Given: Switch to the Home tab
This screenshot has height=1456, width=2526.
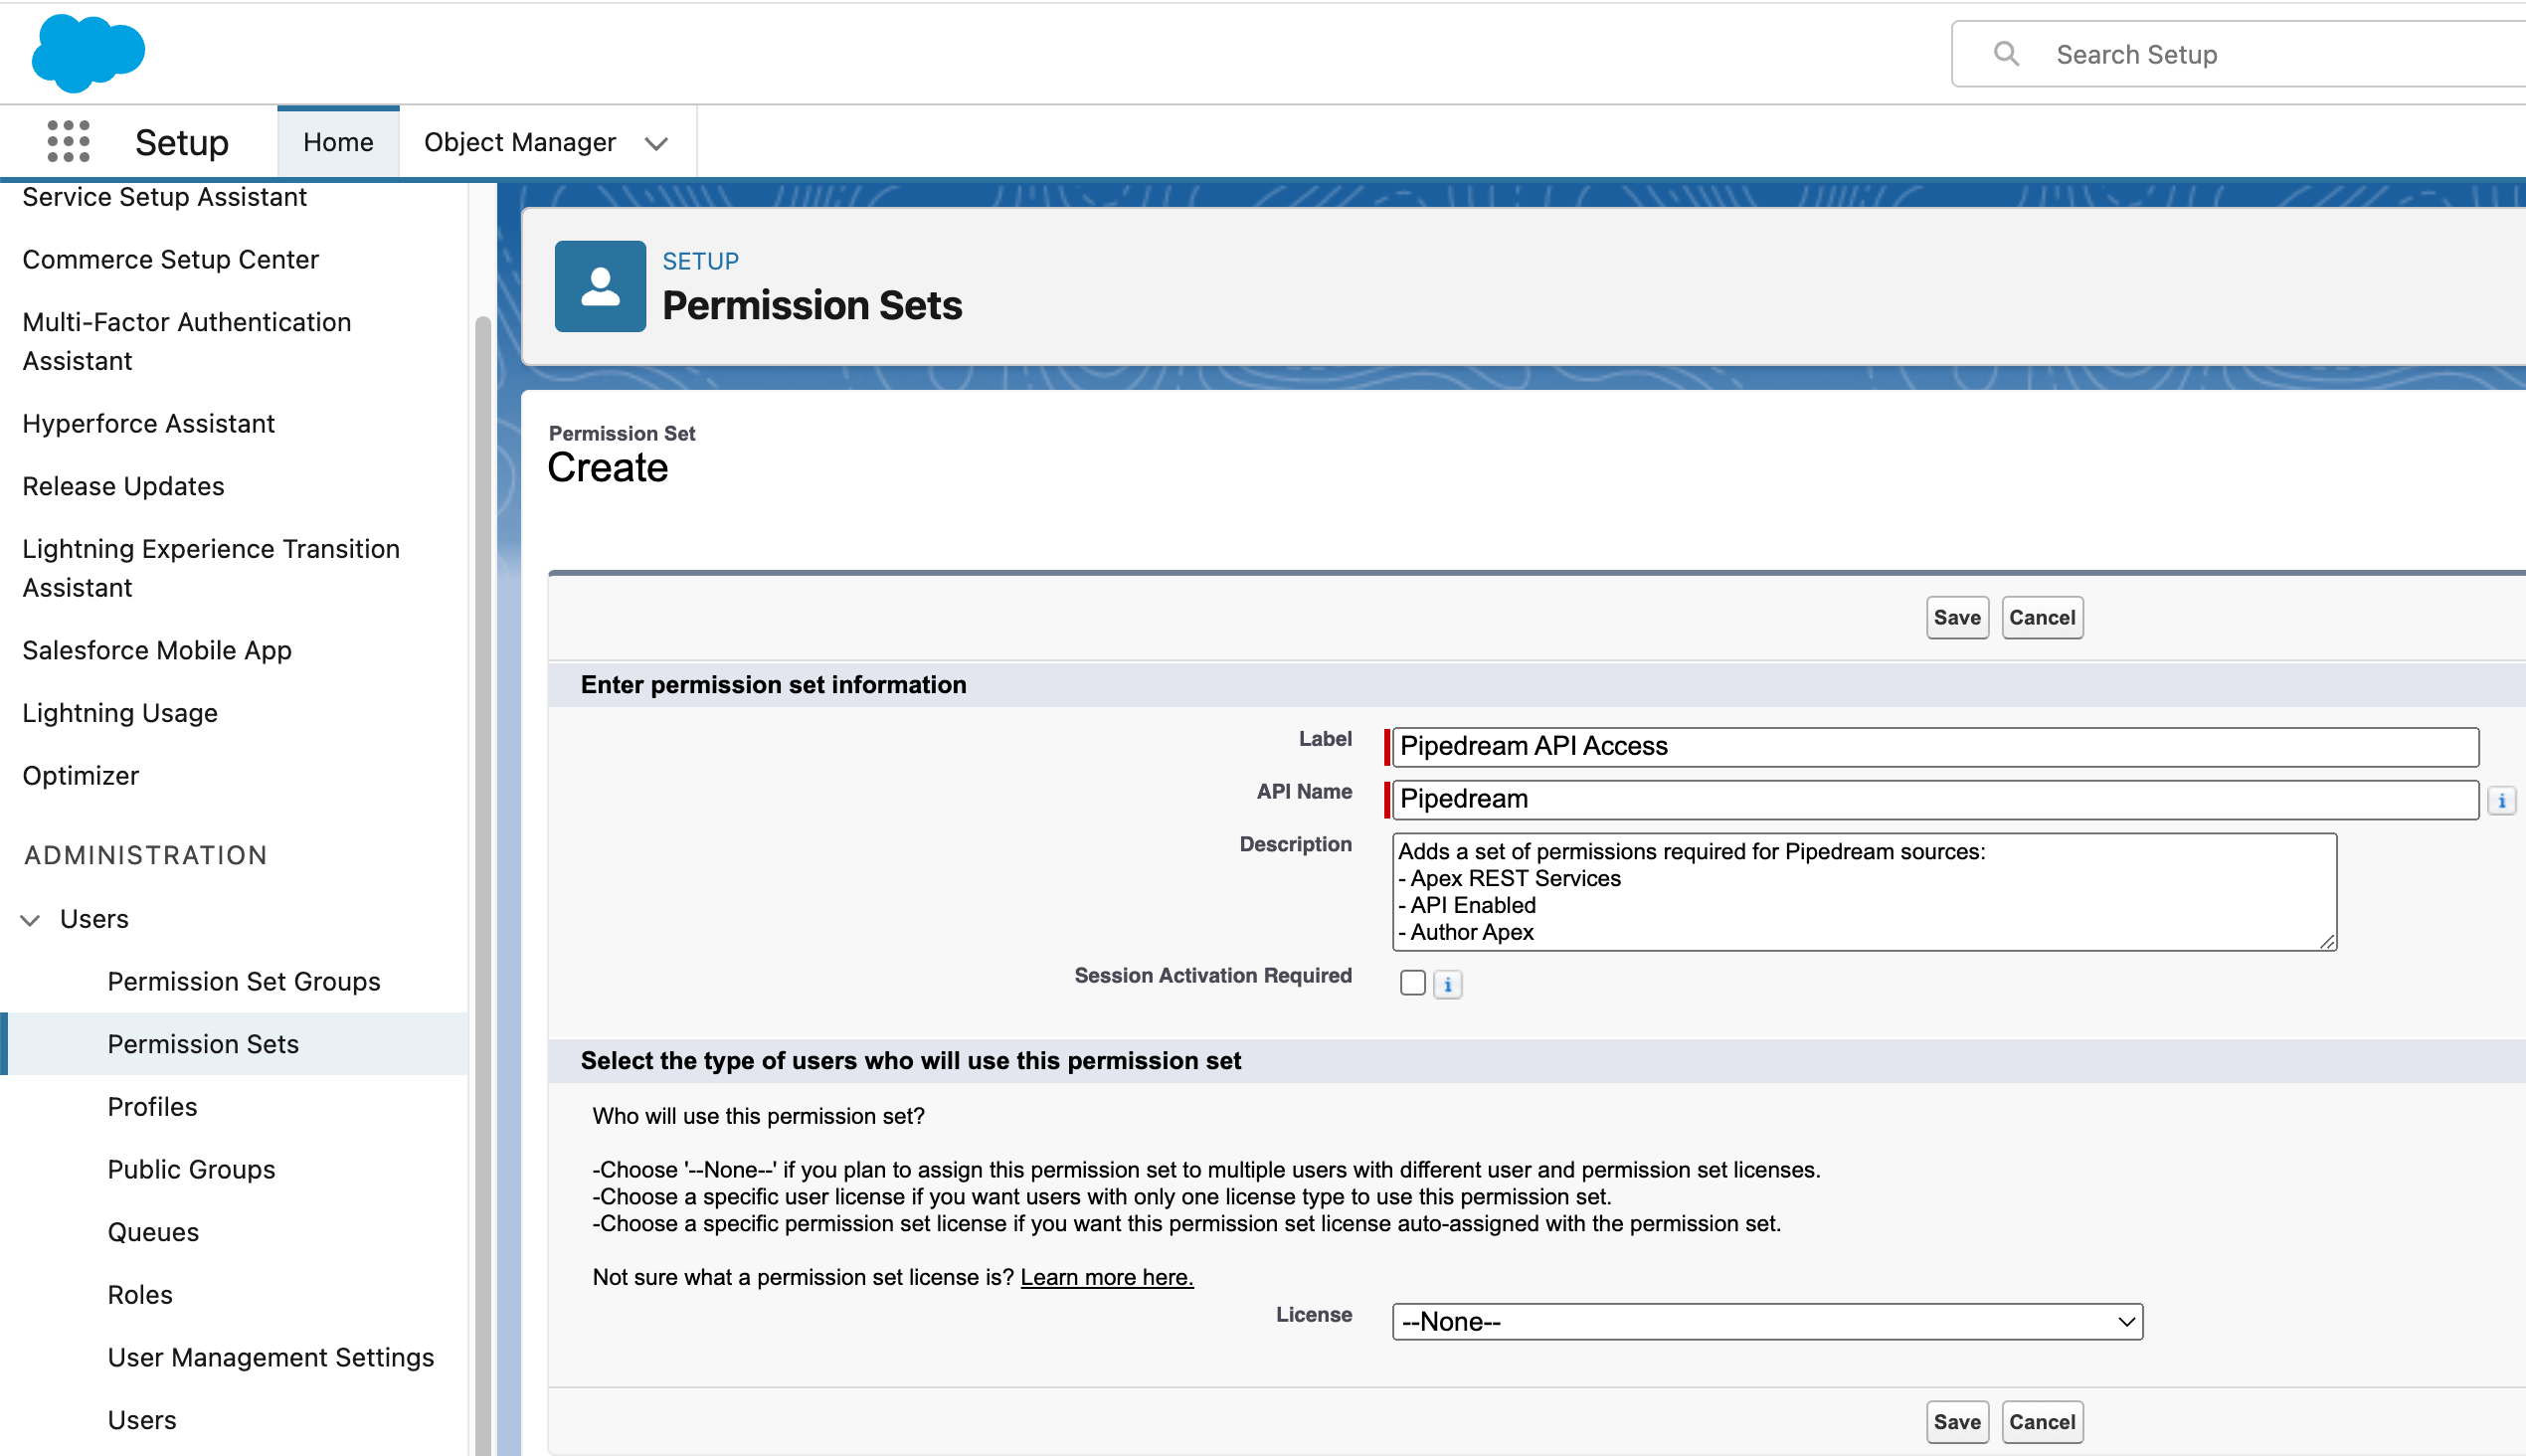Looking at the screenshot, I should tap(338, 142).
